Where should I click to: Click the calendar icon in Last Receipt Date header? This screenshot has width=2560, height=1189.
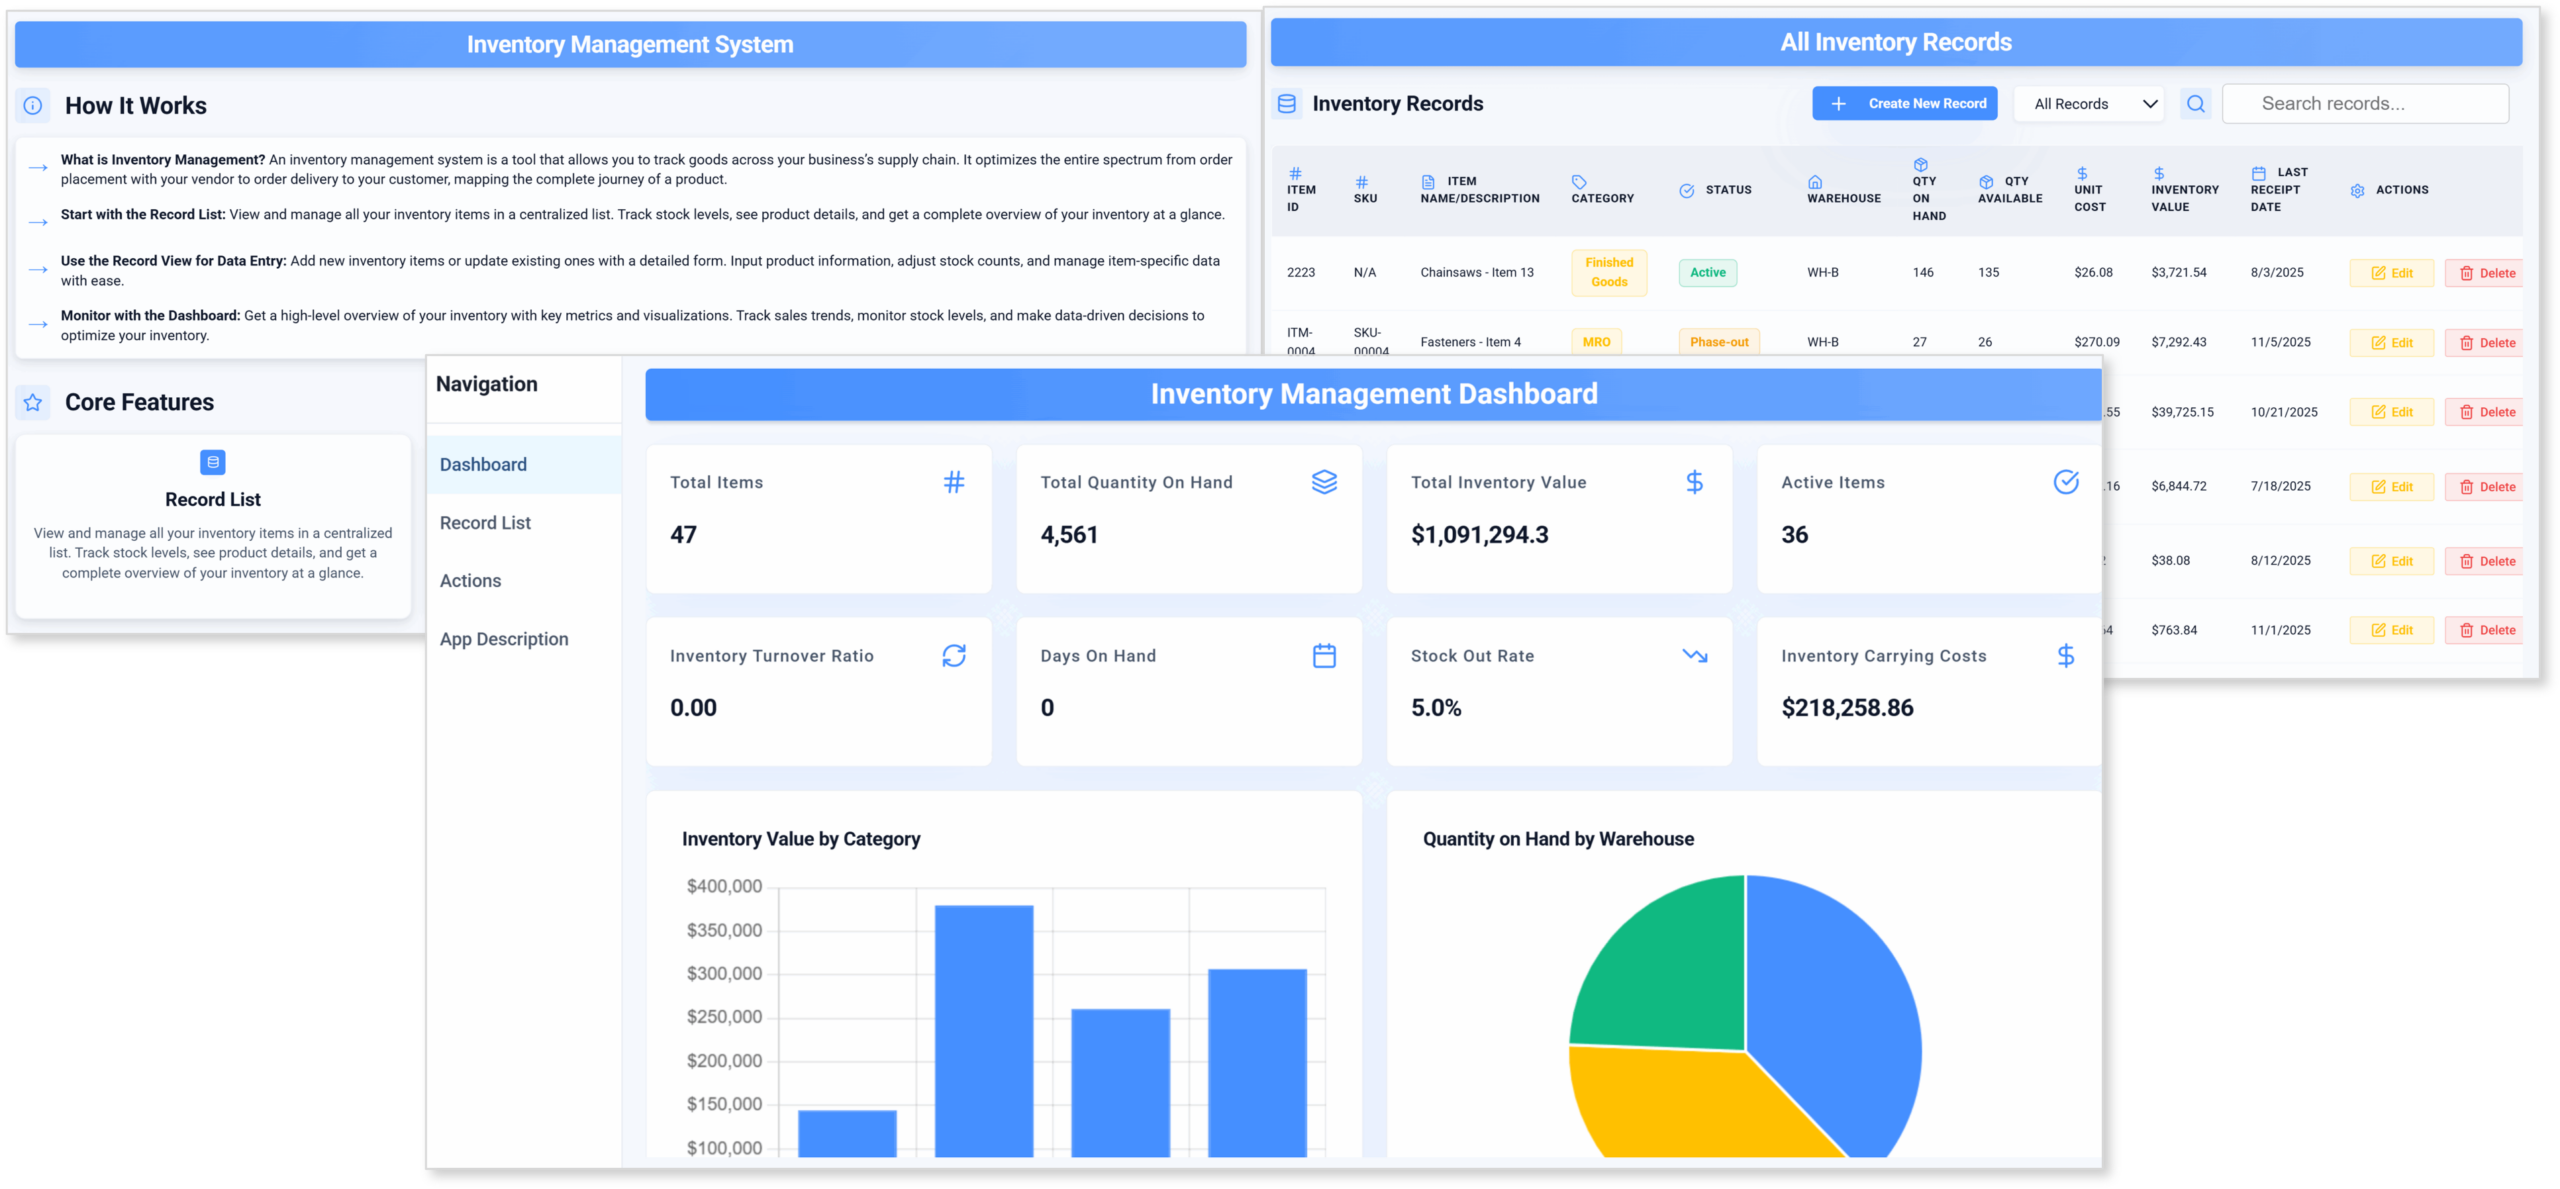(2258, 173)
